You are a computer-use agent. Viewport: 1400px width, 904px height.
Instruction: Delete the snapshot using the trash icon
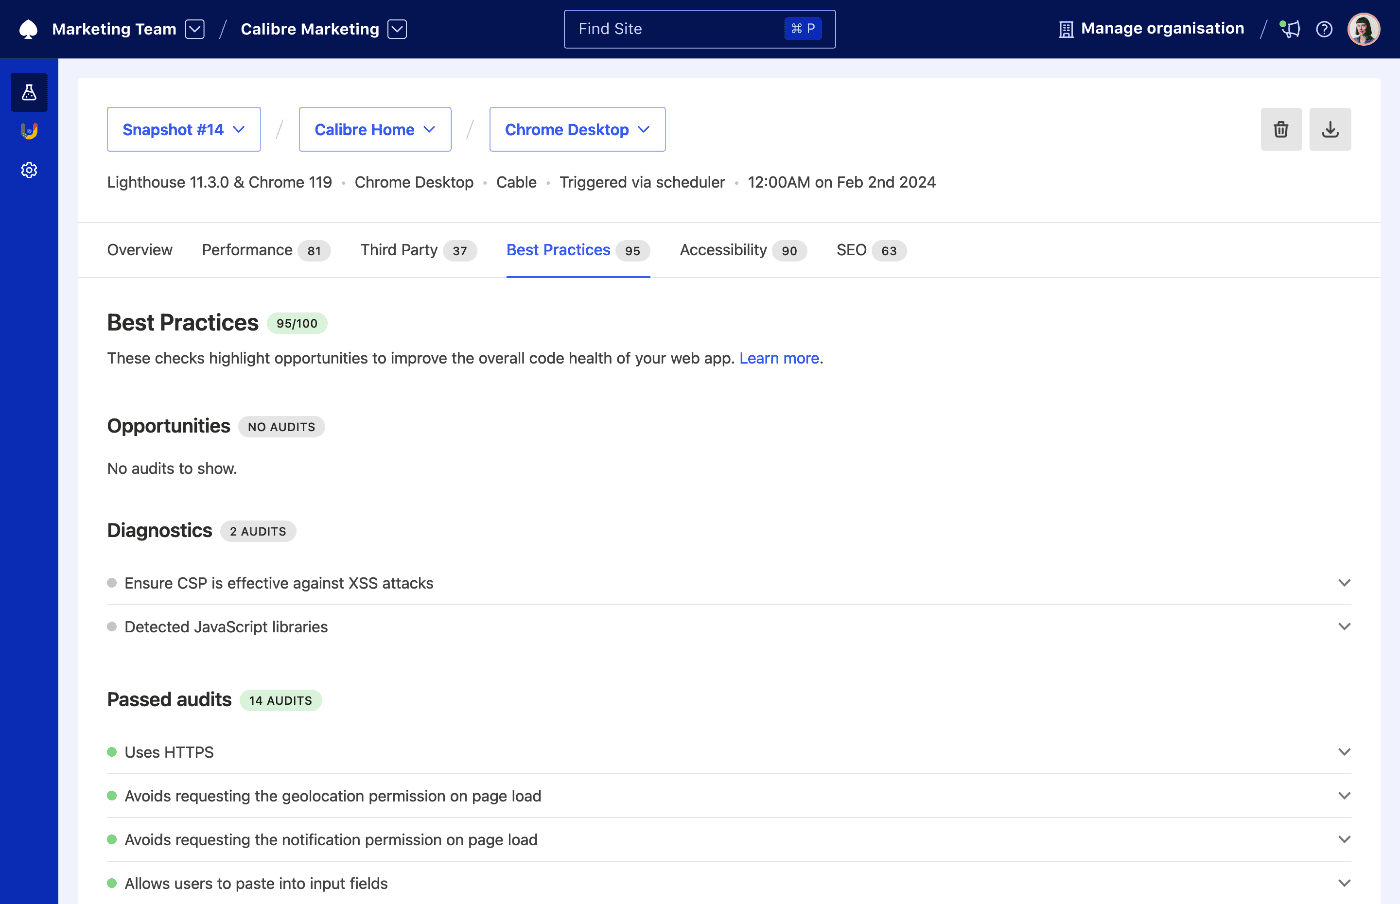pyautogui.click(x=1281, y=129)
